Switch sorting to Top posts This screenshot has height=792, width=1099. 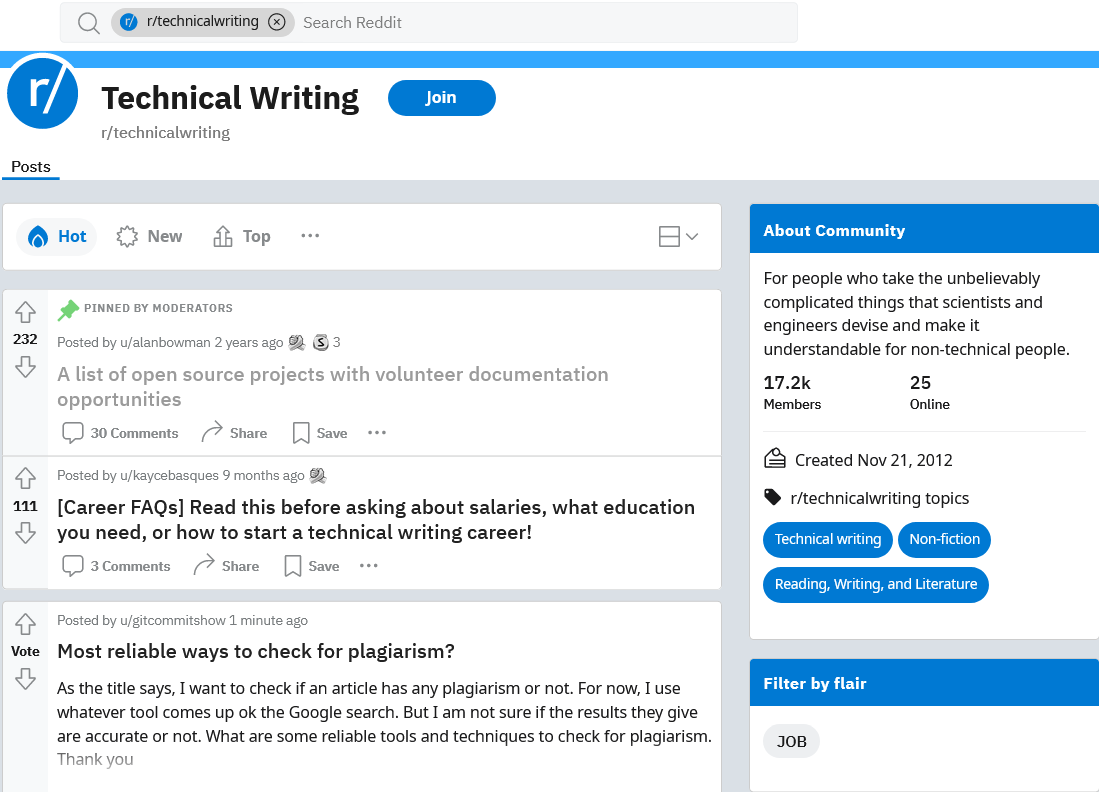[x=241, y=236]
